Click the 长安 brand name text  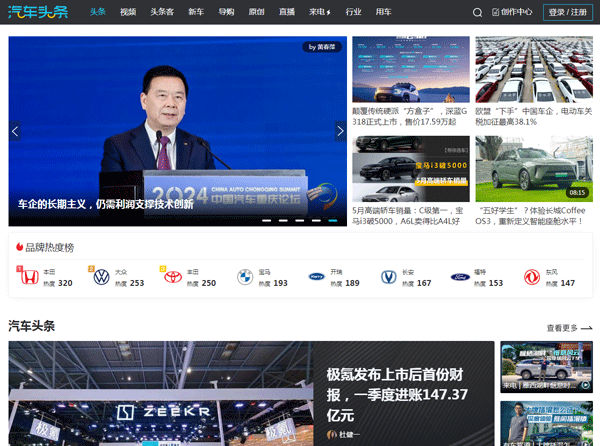[x=408, y=272]
